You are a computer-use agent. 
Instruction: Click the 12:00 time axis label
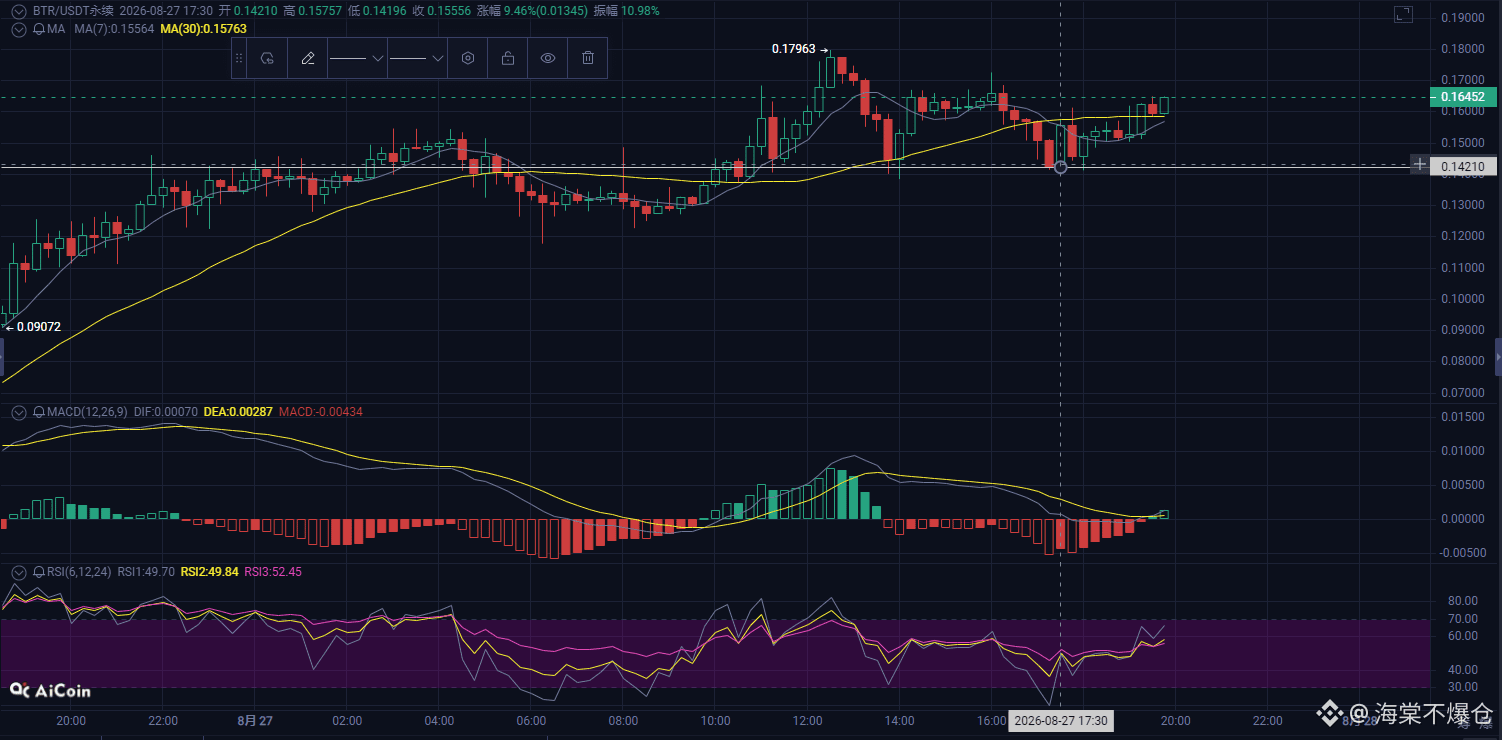(807, 721)
